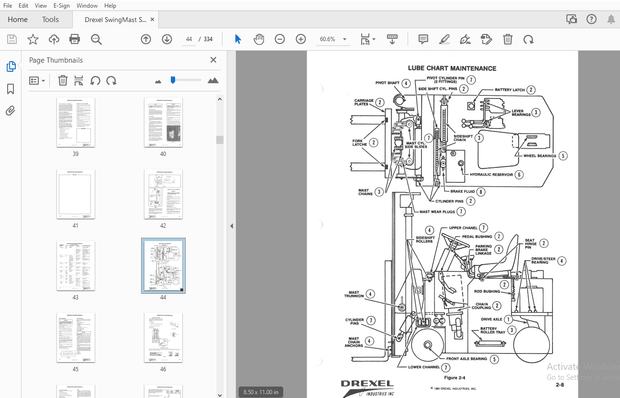This screenshot has height=398, width=620.
Task: Select page 45 thumbnail
Action: 76,338
